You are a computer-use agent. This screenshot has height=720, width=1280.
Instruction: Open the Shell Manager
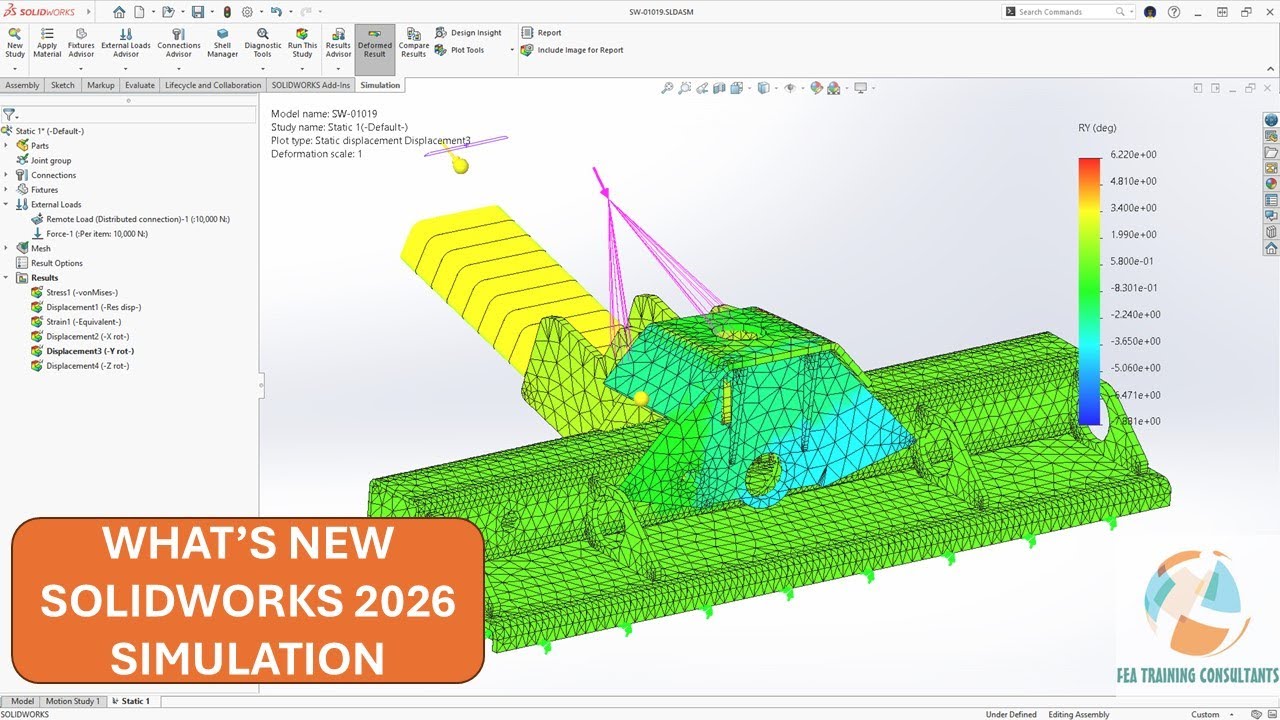coord(222,44)
